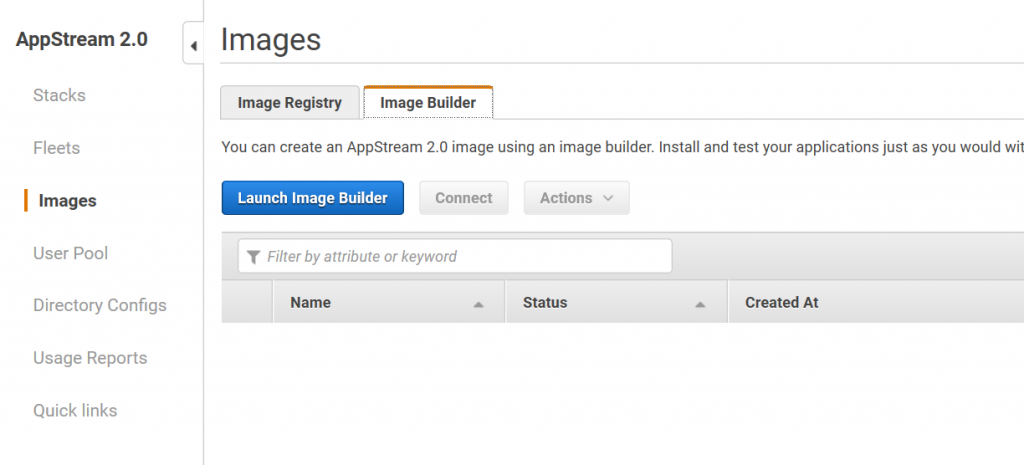Open Stacks in the sidebar
The image size is (1024, 465).
pos(59,95)
